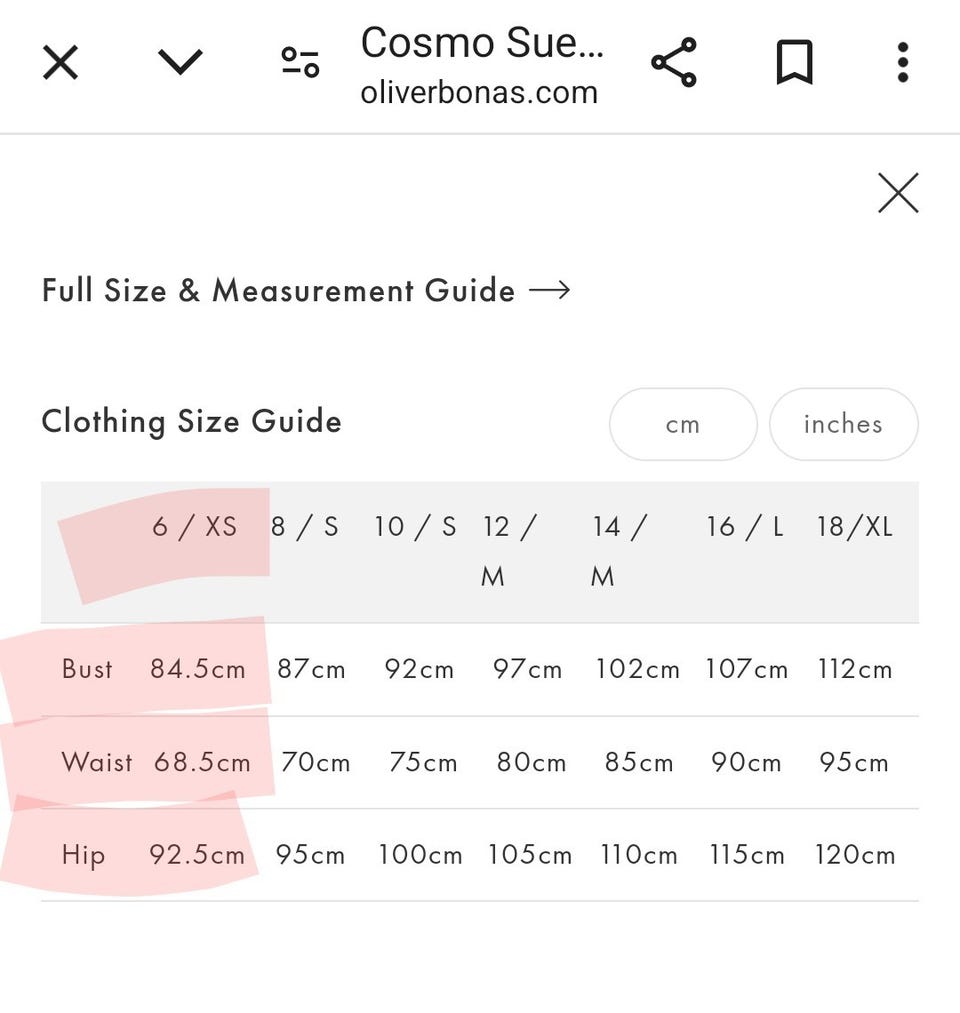Tap the Cosmo Sue... page title

[x=482, y=43]
